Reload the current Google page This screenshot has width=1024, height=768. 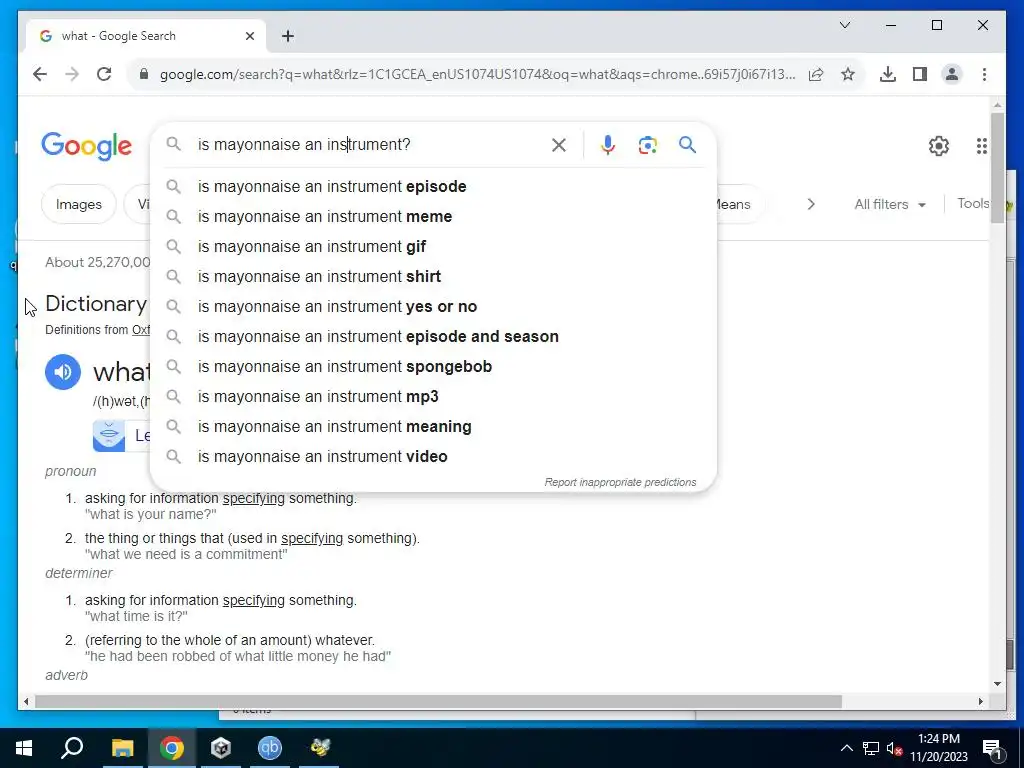point(104,74)
